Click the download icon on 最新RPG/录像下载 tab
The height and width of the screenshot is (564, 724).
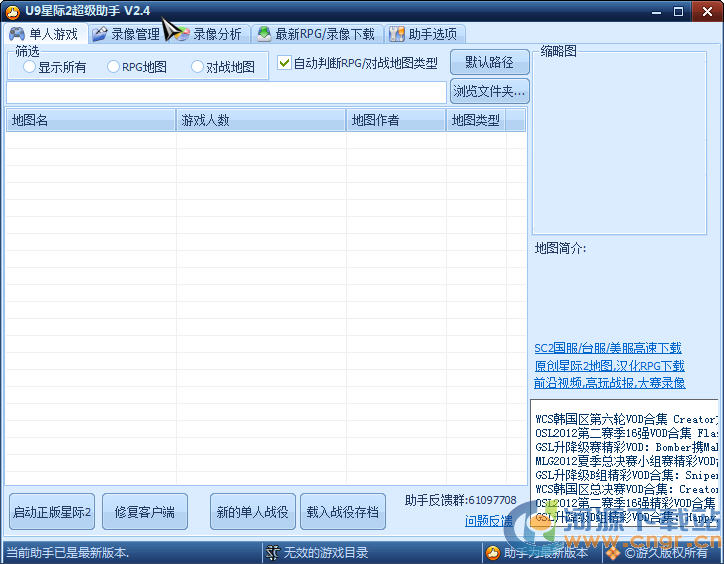coord(264,34)
